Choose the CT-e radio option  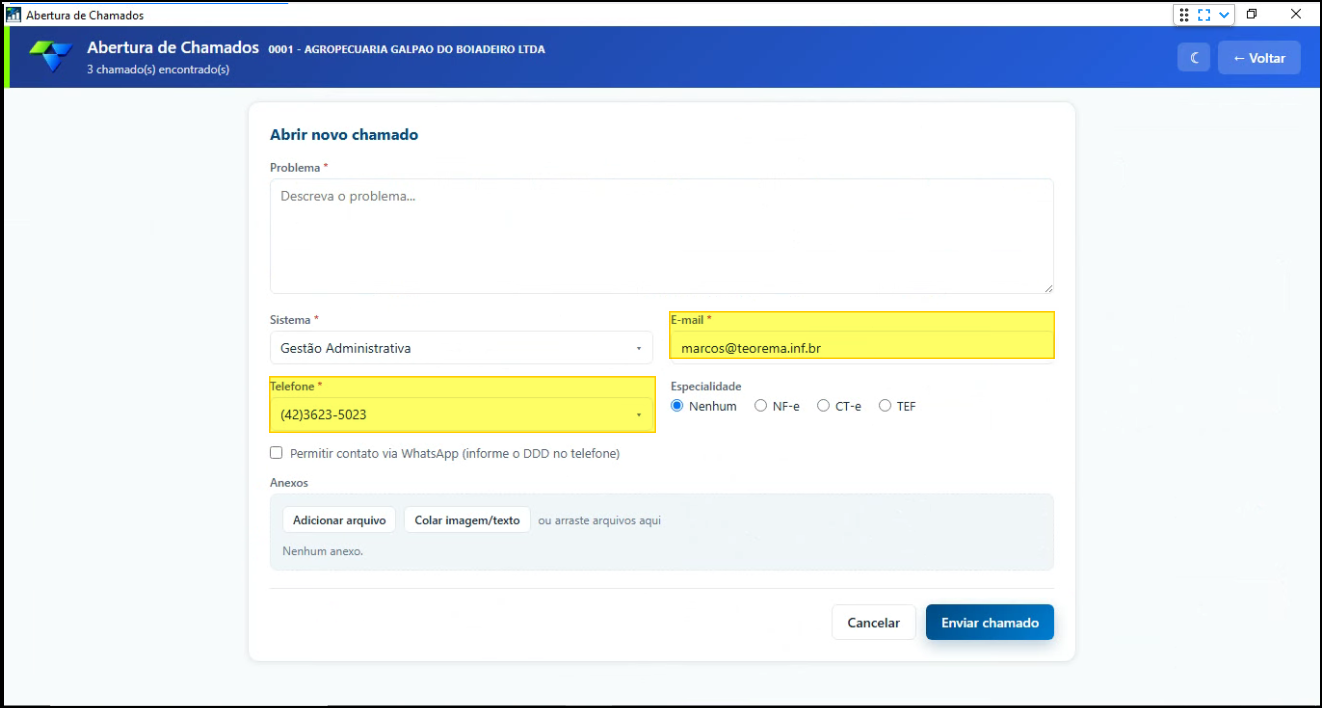tap(823, 406)
